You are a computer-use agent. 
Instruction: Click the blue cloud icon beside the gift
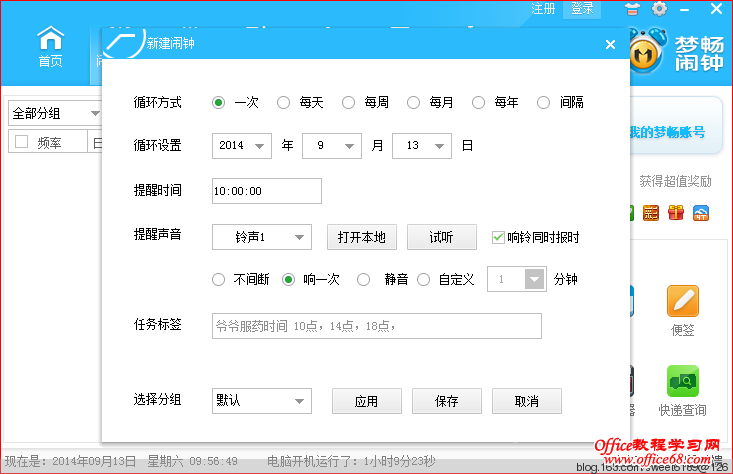click(x=701, y=212)
